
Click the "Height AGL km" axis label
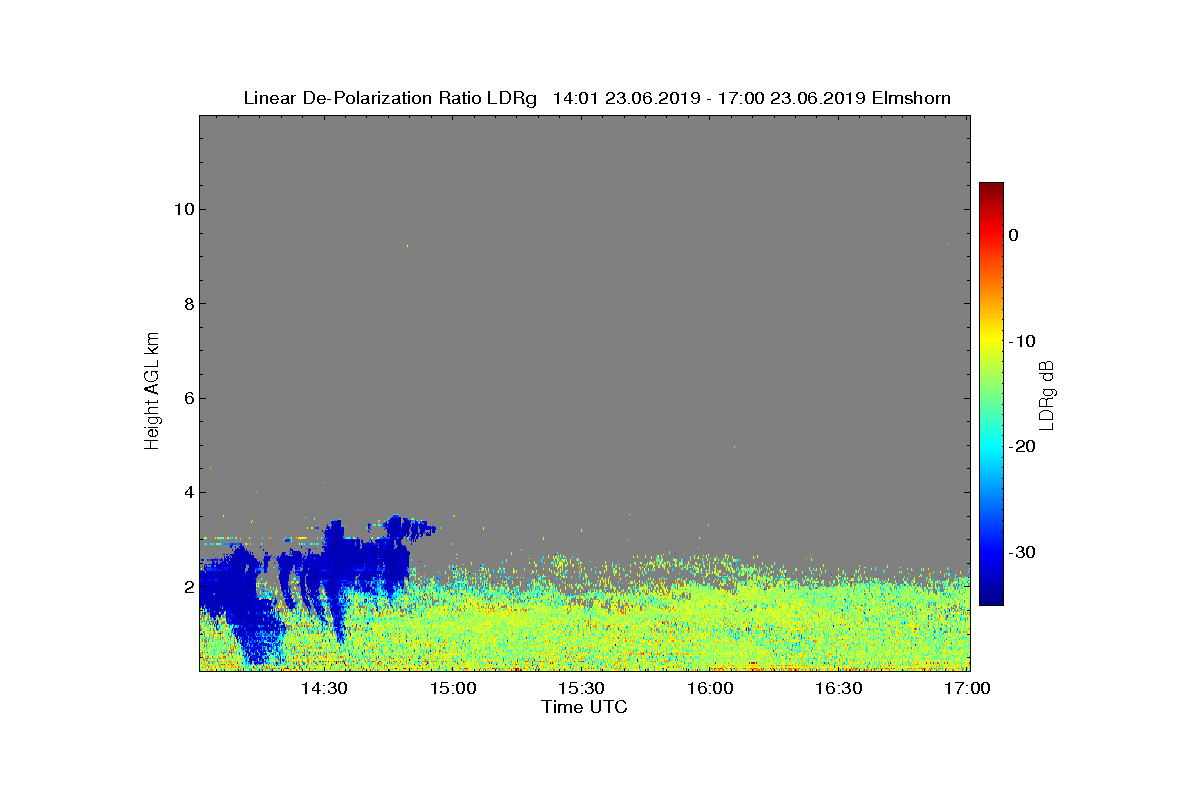pyautogui.click(x=152, y=391)
